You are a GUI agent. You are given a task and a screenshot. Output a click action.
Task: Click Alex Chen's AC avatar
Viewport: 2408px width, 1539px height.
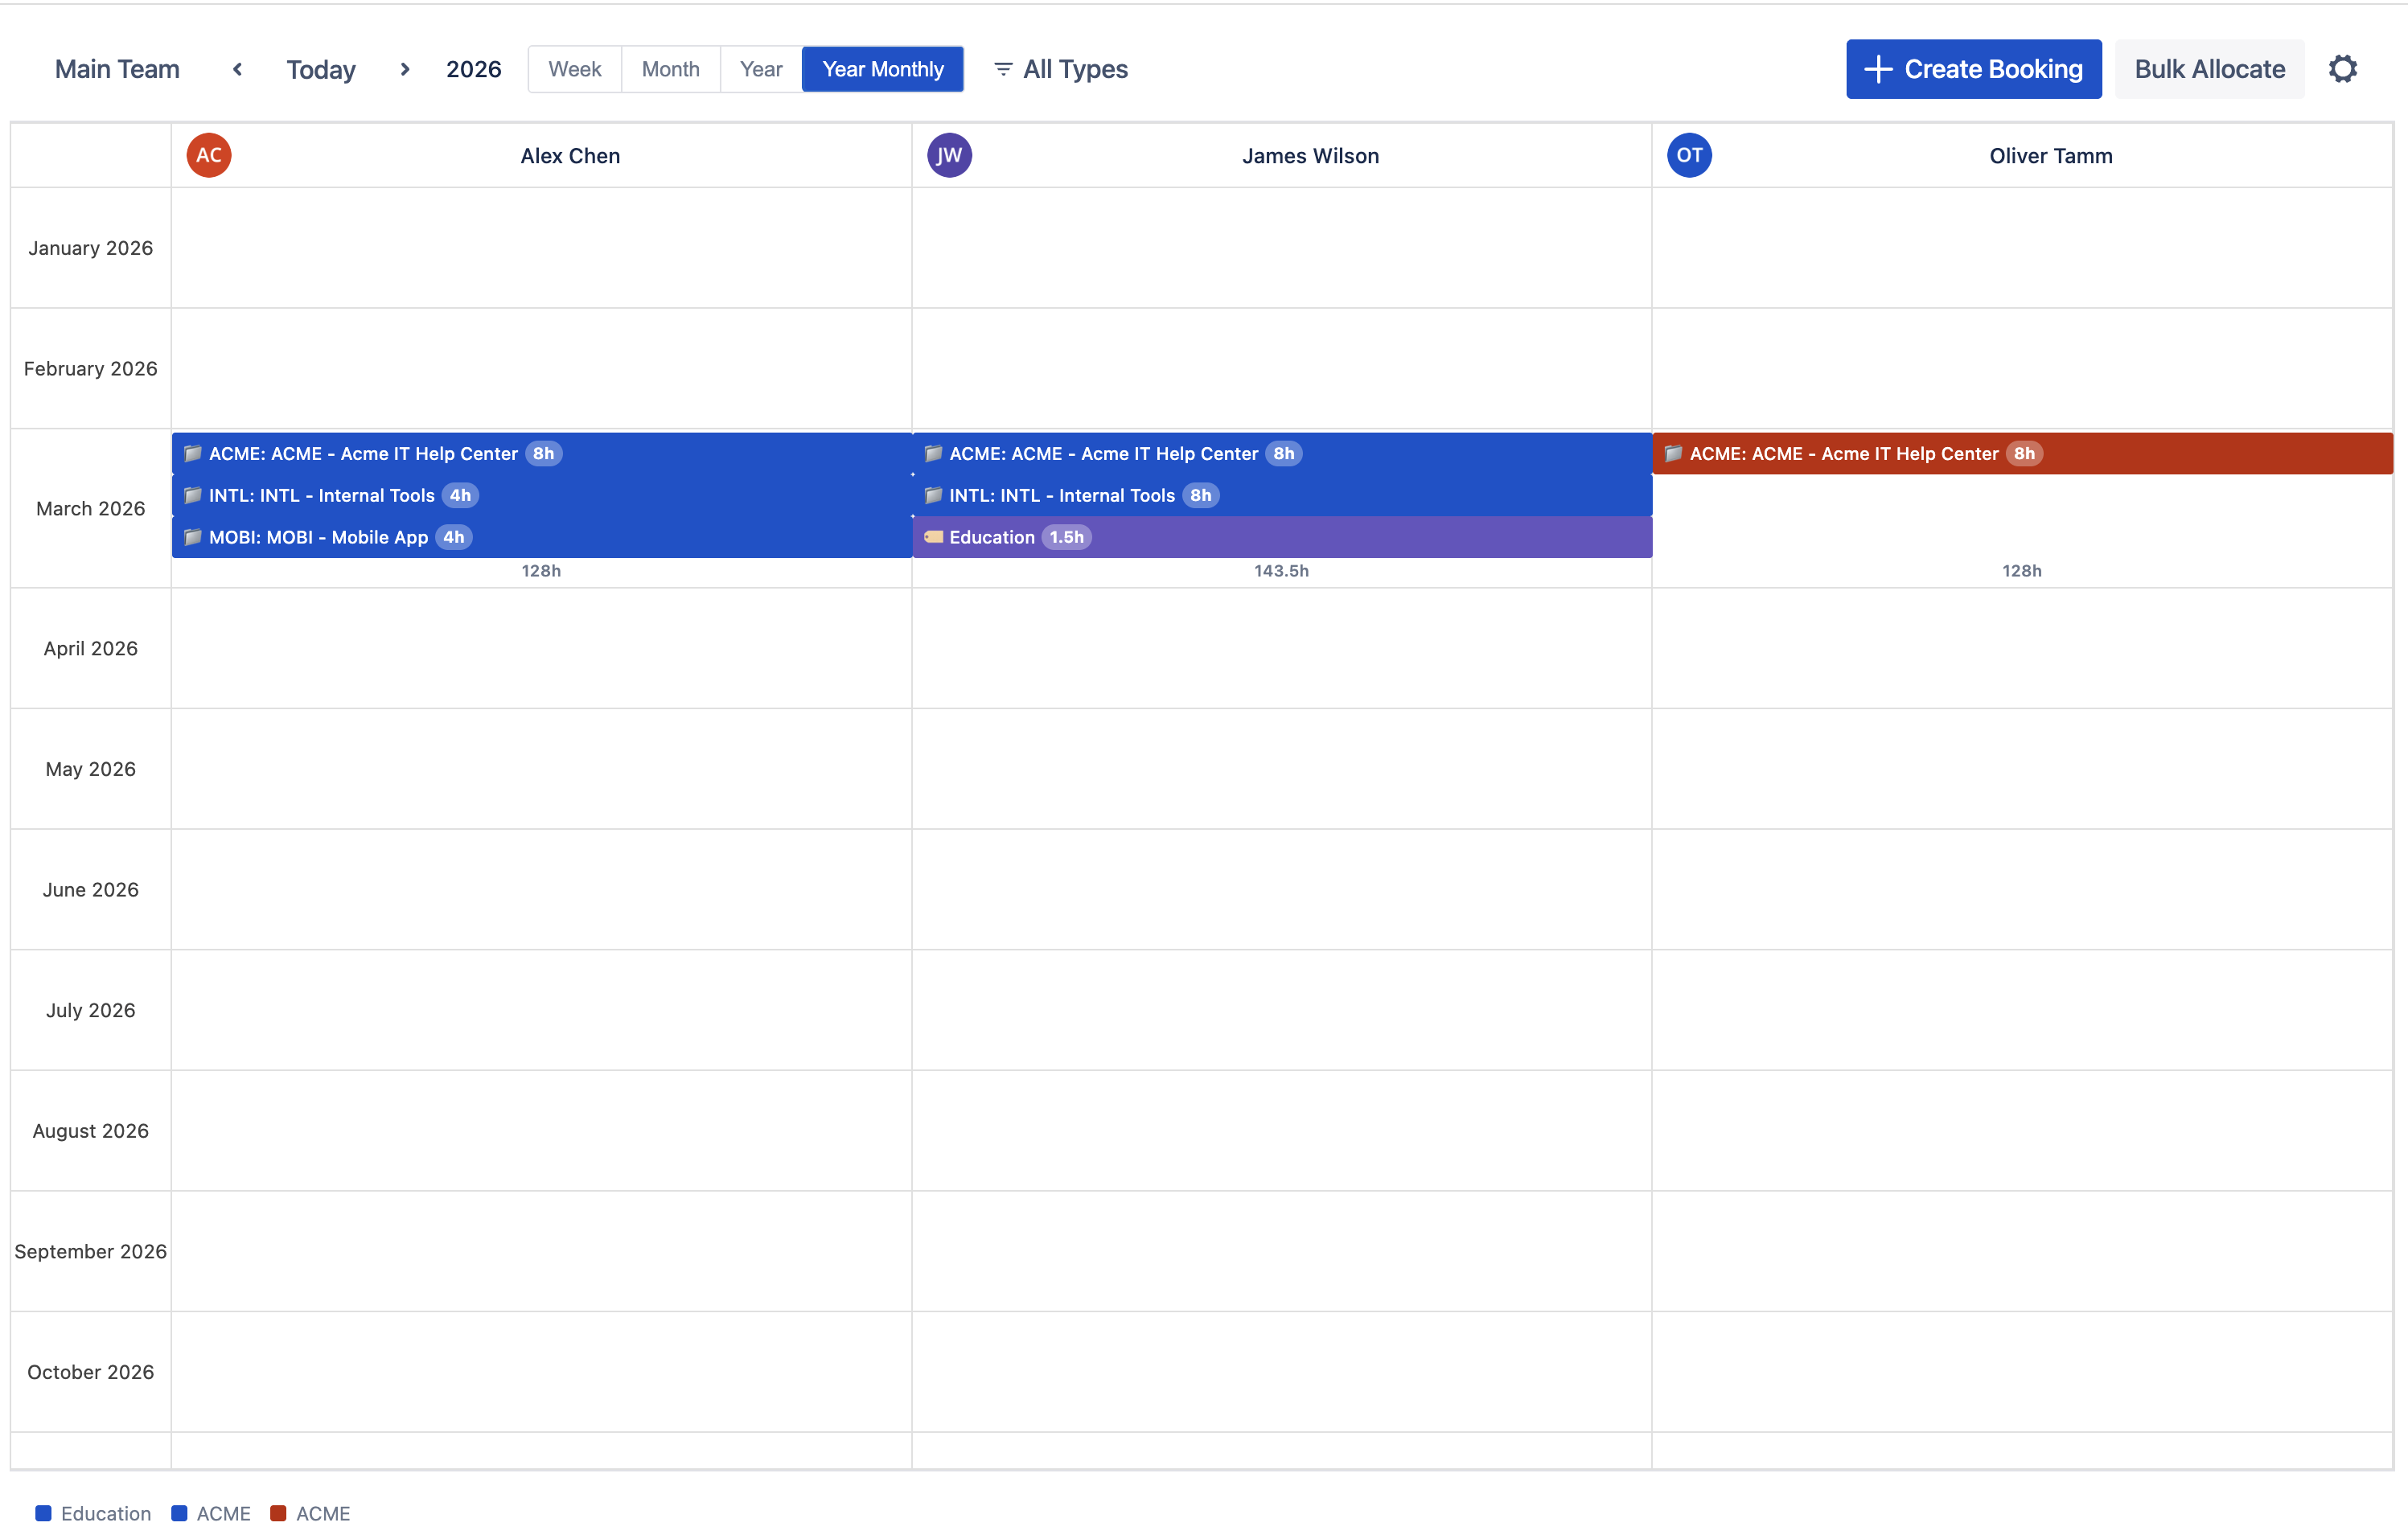[209, 155]
